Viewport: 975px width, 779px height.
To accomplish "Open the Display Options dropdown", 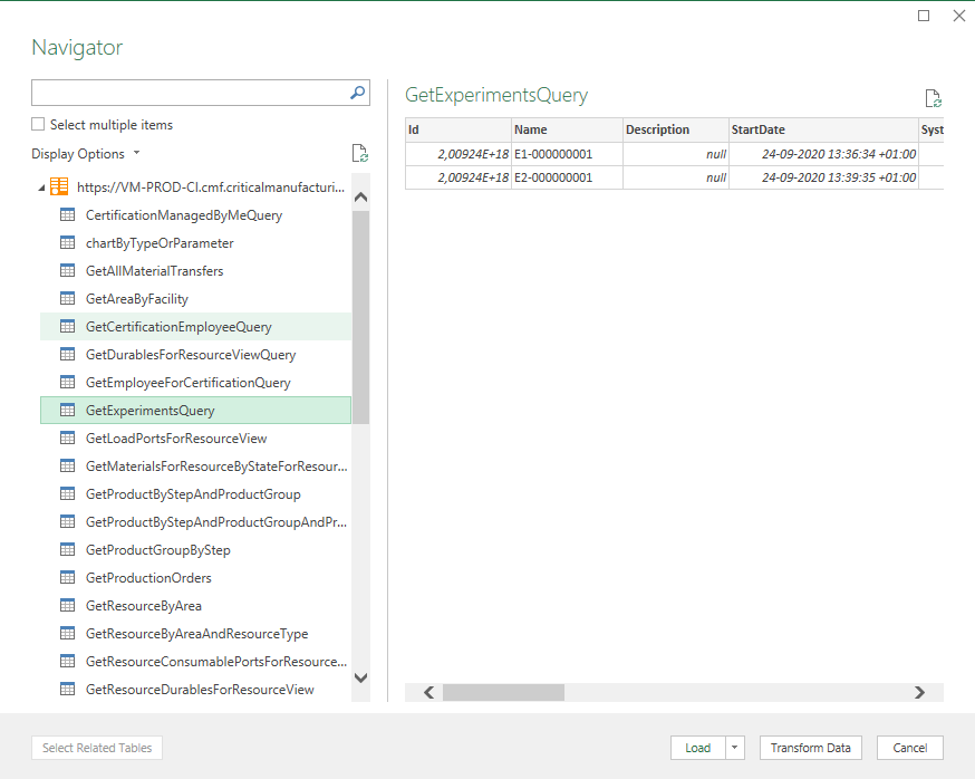I will click(85, 154).
